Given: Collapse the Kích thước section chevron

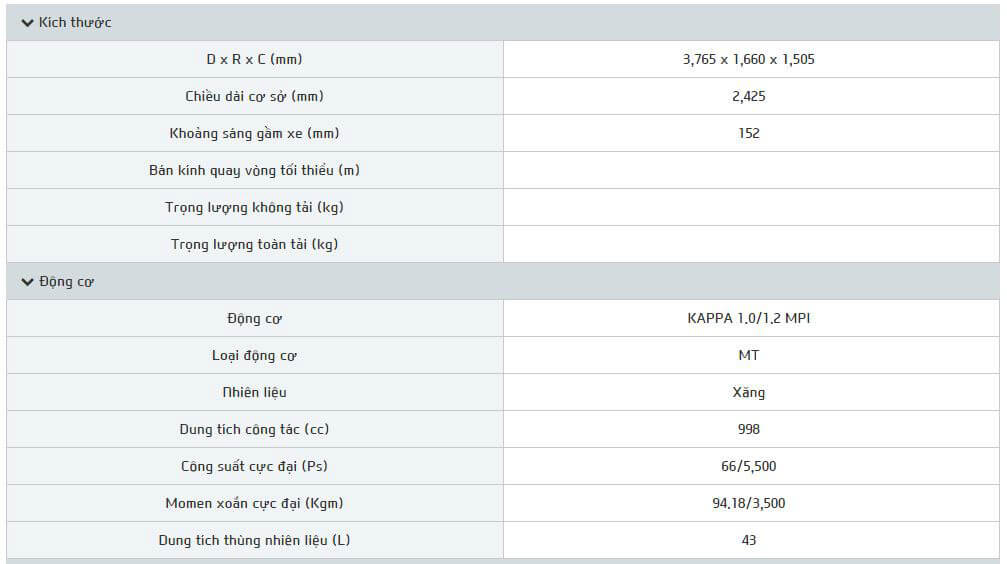Looking at the screenshot, I should click(27, 23).
